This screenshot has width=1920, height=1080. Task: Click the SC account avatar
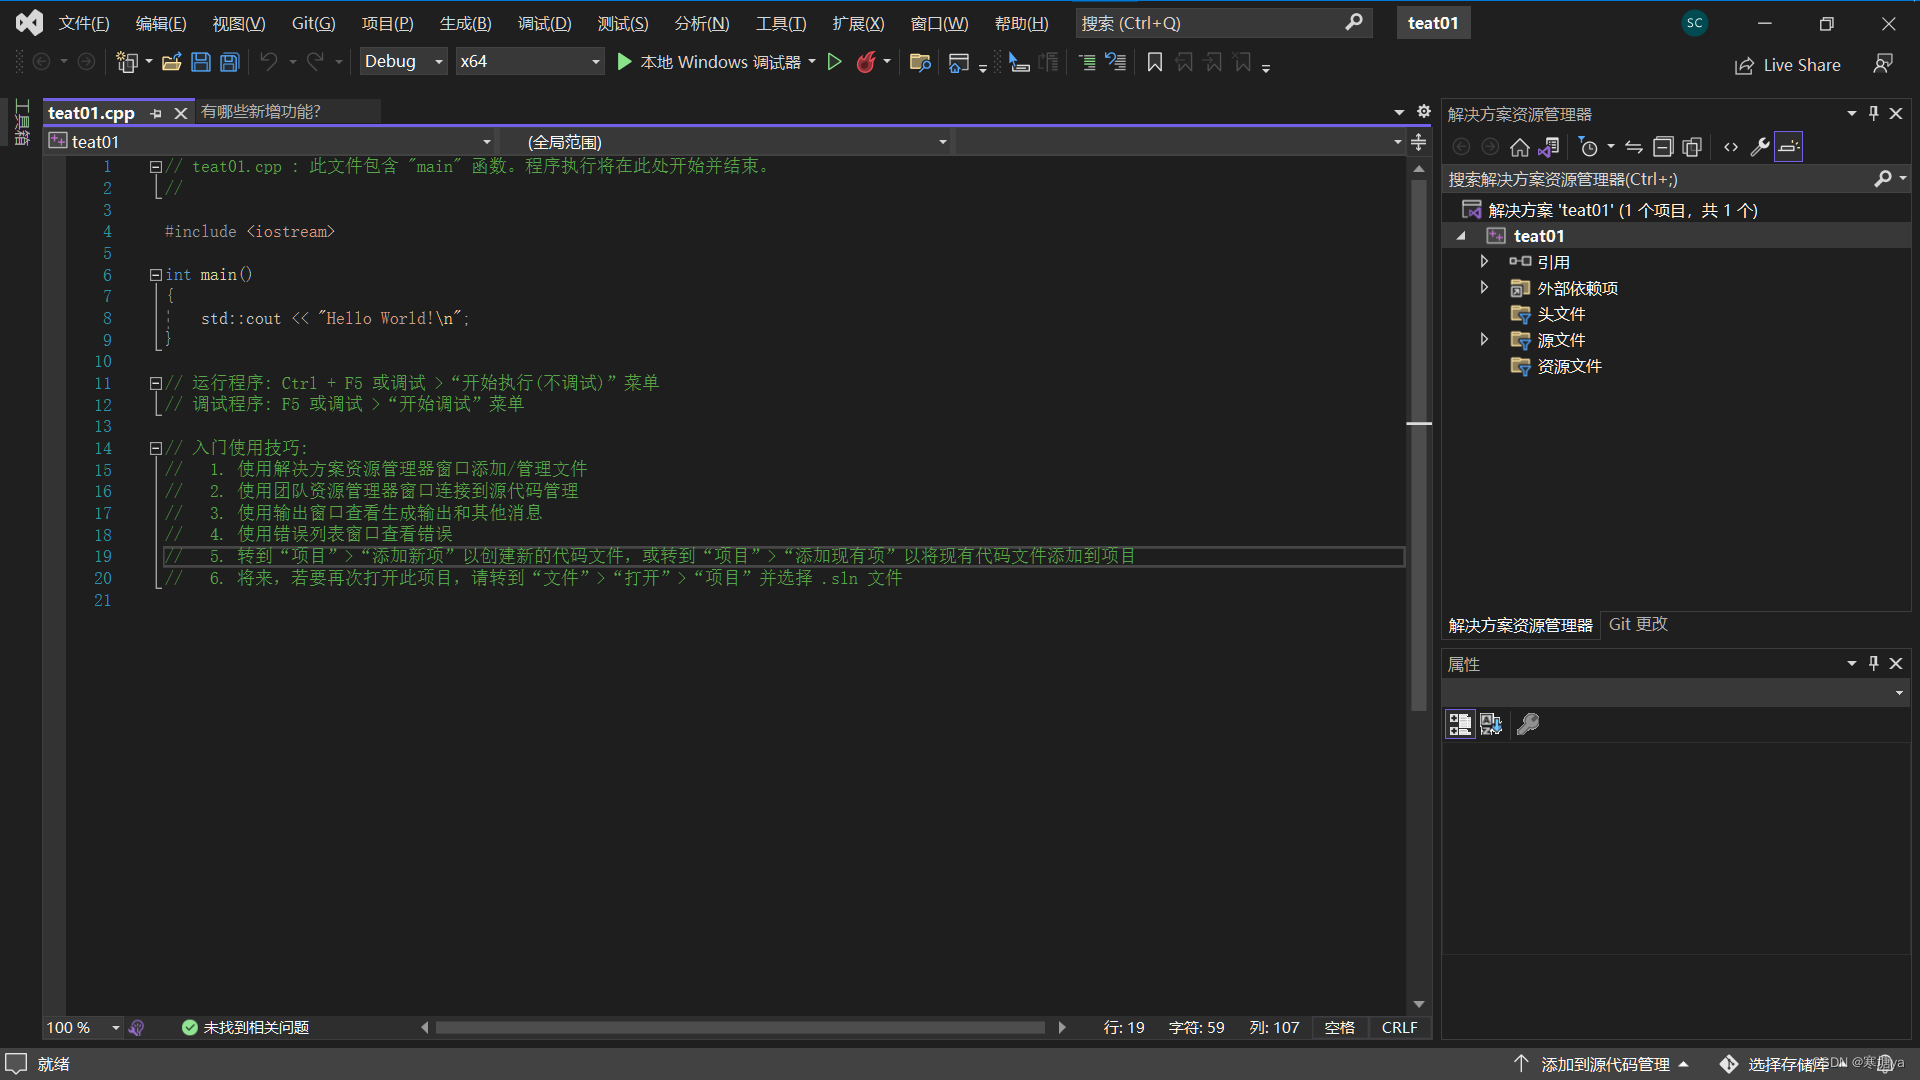tap(1694, 23)
